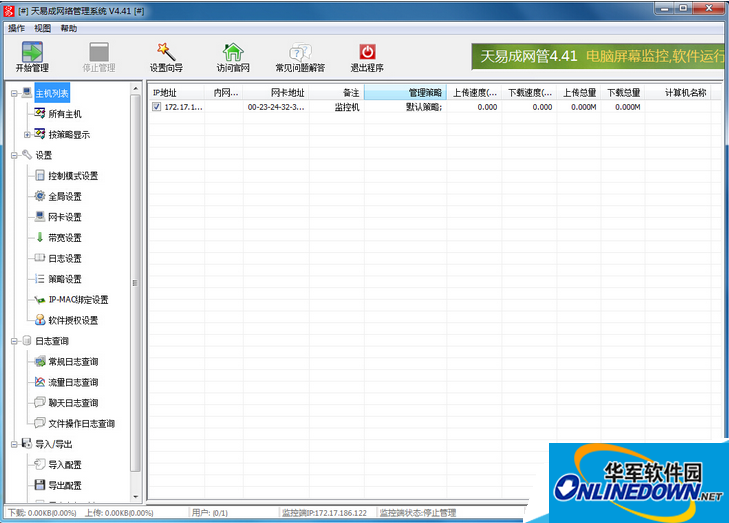Click the 软件授权设置 user icon
The height and width of the screenshot is (523, 729).
(40, 320)
